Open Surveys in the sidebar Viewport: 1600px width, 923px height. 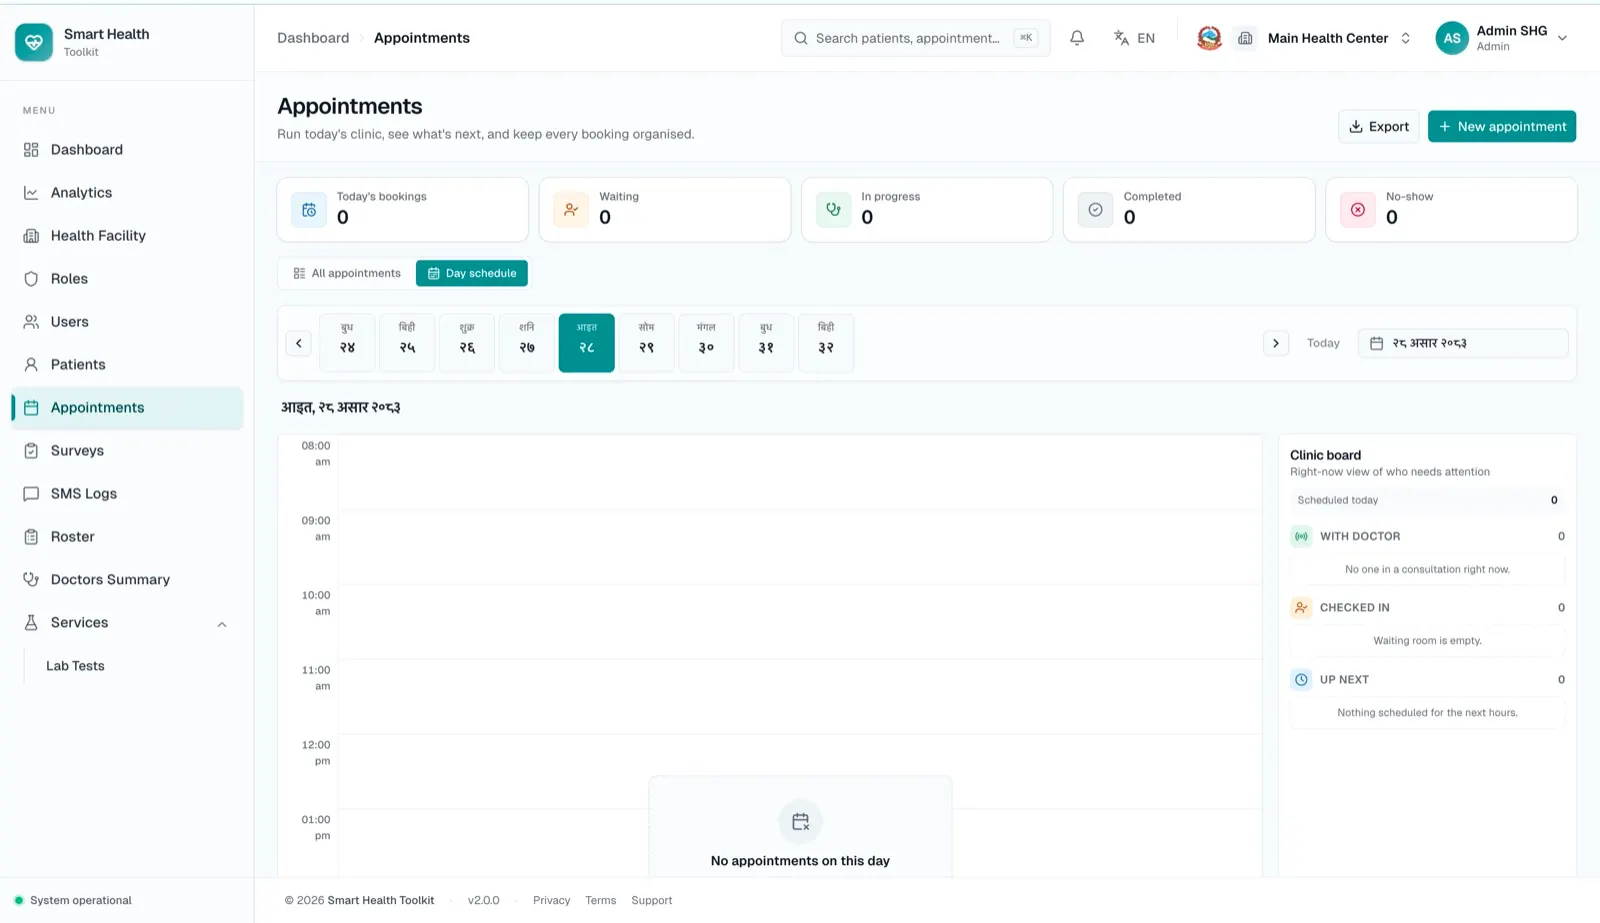coord(127,451)
